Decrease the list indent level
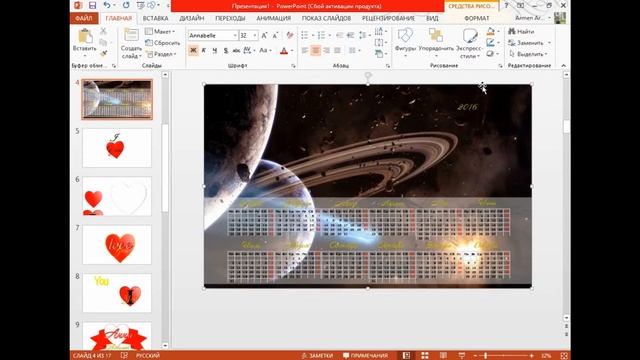The height and width of the screenshot is (360, 640). tap(340, 36)
